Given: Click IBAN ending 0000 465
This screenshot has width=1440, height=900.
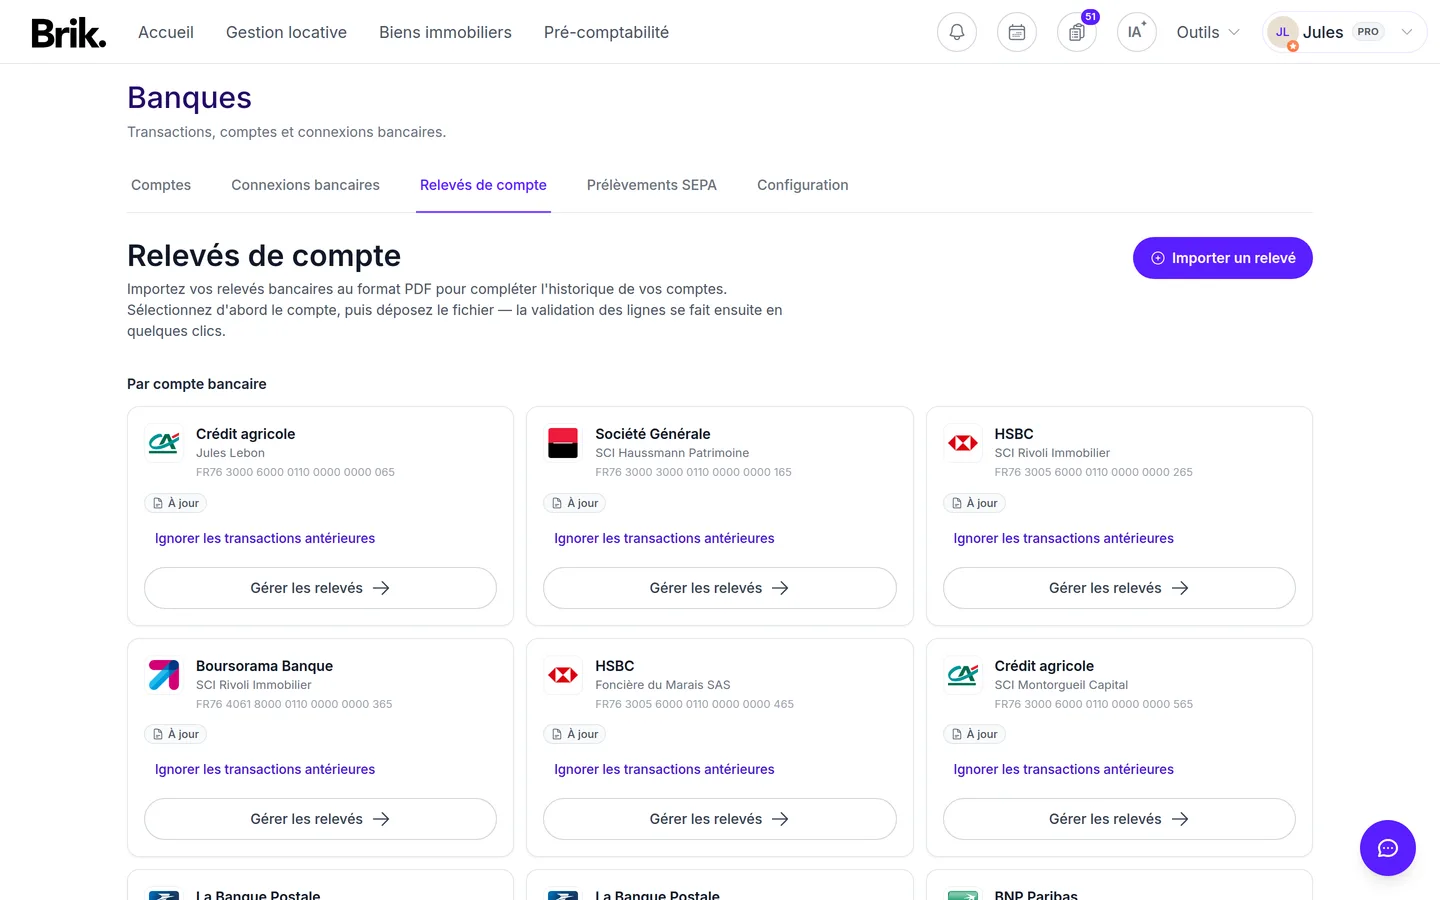Looking at the screenshot, I should point(694,704).
